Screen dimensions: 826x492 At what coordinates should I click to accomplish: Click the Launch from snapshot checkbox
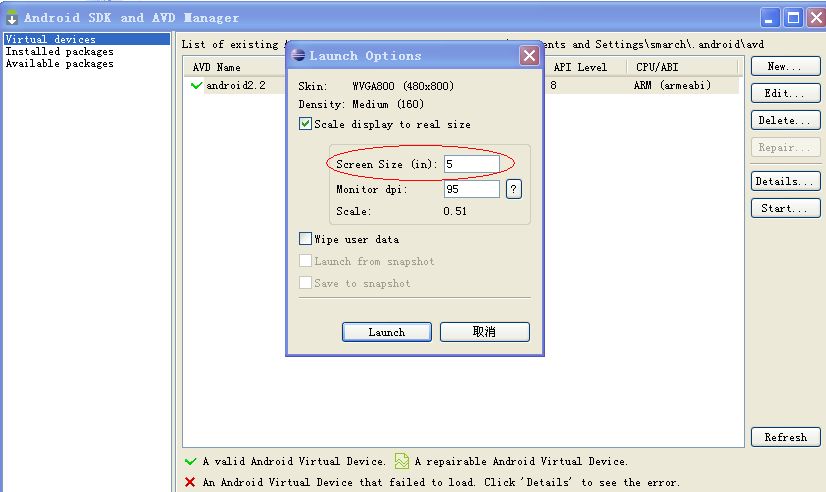pos(306,261)
